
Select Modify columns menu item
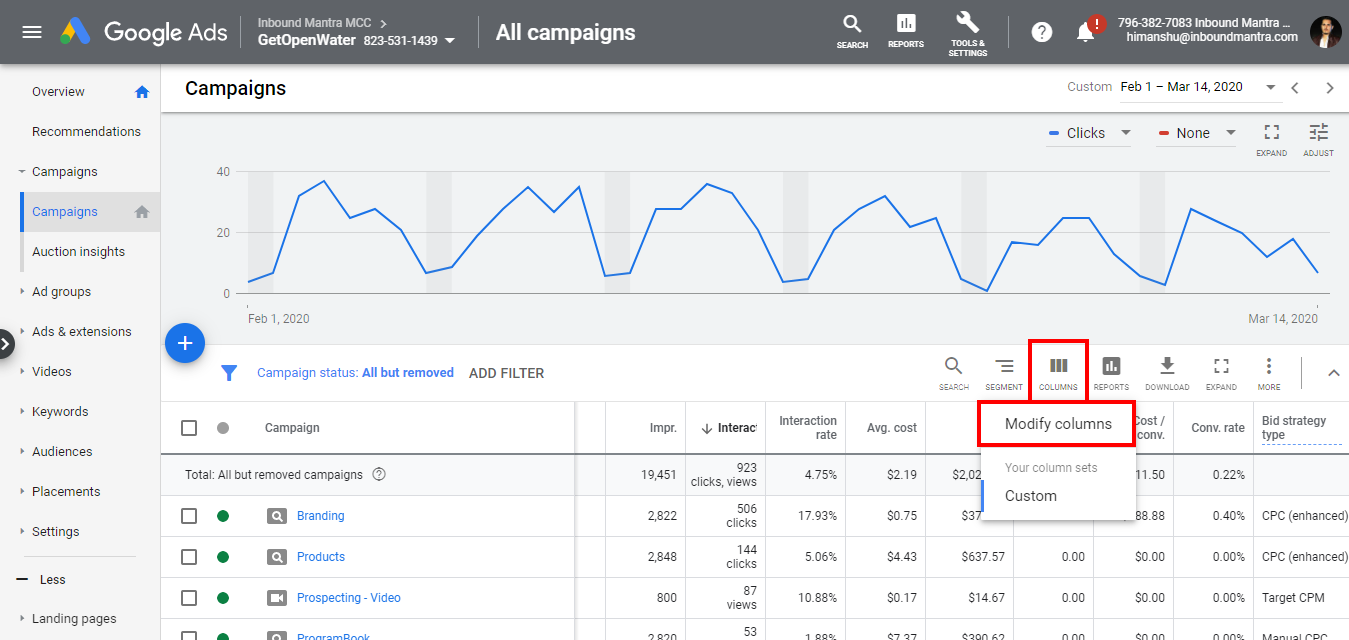(x=1058, y=424)
